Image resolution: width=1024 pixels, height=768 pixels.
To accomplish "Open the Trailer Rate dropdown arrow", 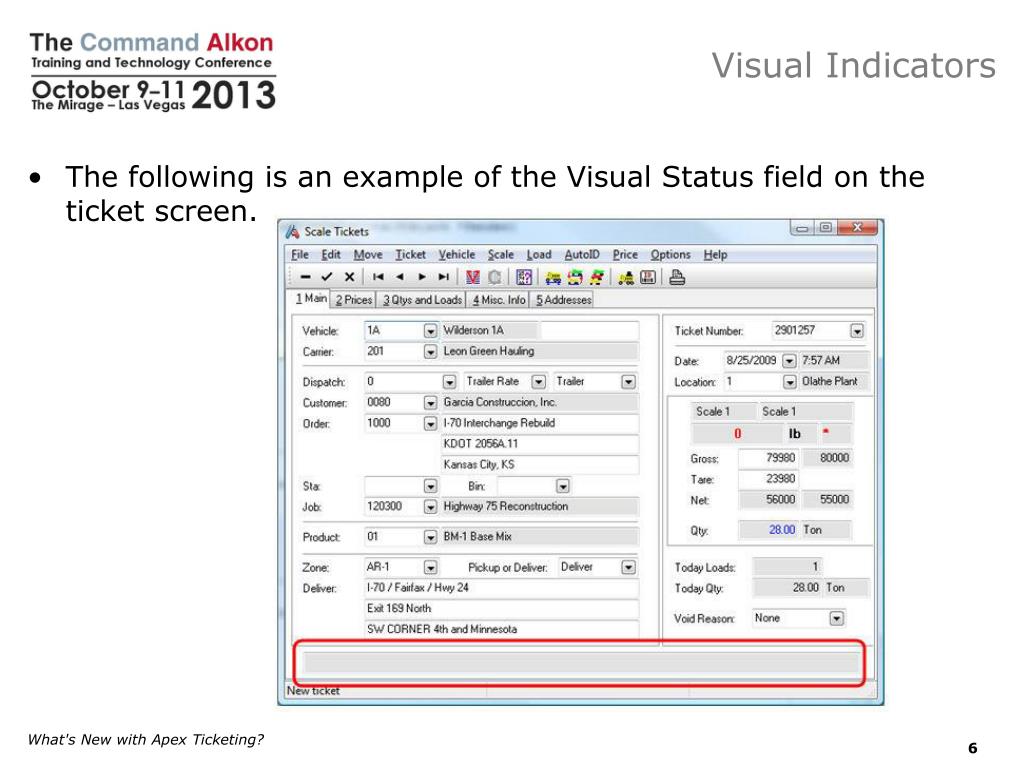I will [x=539, y=382].
